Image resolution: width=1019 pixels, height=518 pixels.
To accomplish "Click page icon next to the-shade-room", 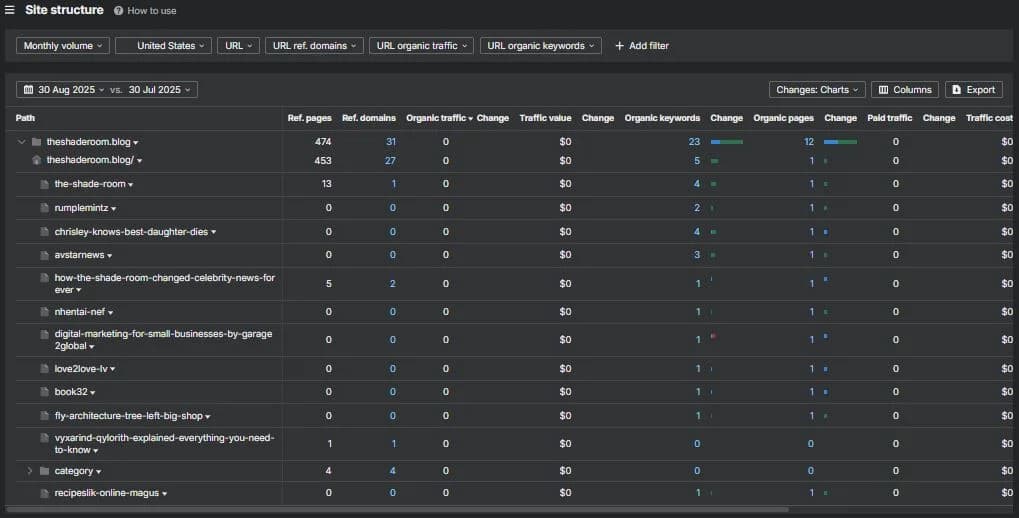I will (44, 184).
